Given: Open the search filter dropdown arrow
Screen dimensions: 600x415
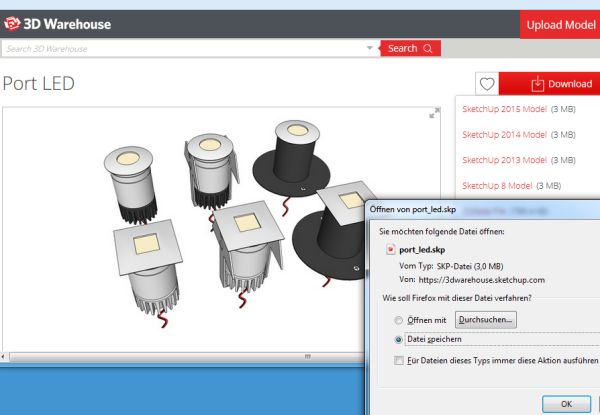Looking at the screenshot, I should click(370, 48).
